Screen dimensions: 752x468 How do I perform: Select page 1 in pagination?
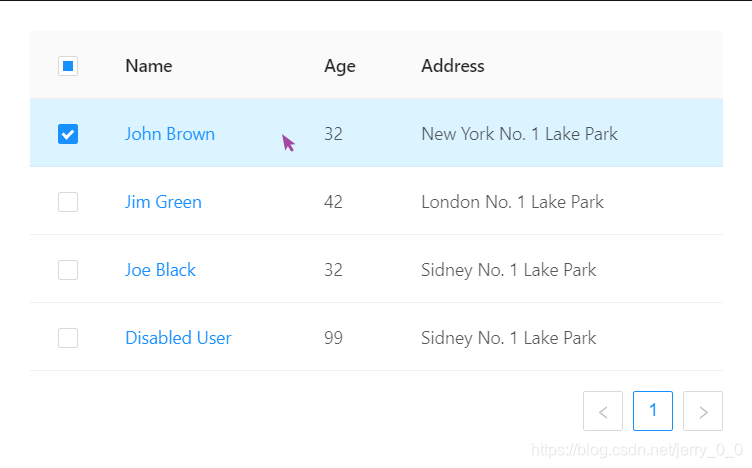click(653, 410)
